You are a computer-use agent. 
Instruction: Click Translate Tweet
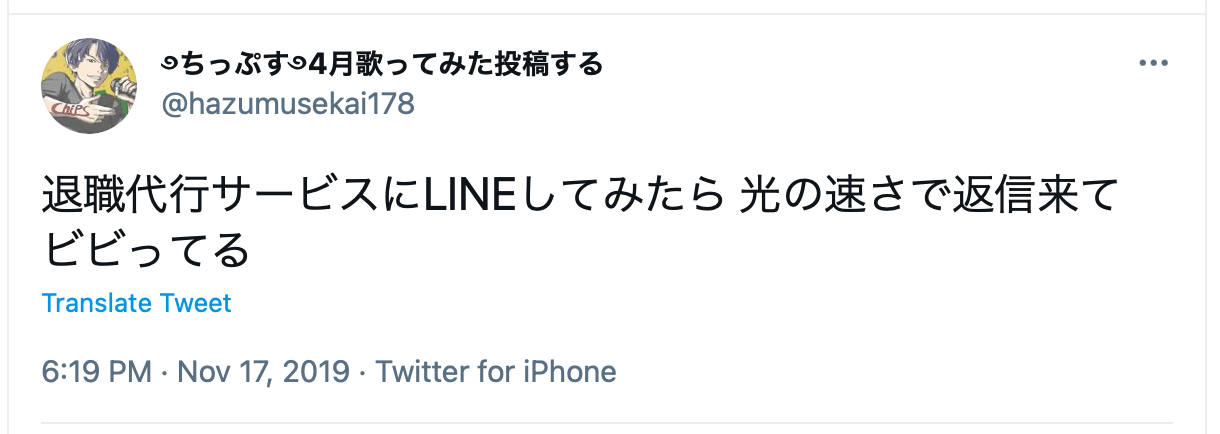click(137, 303)
